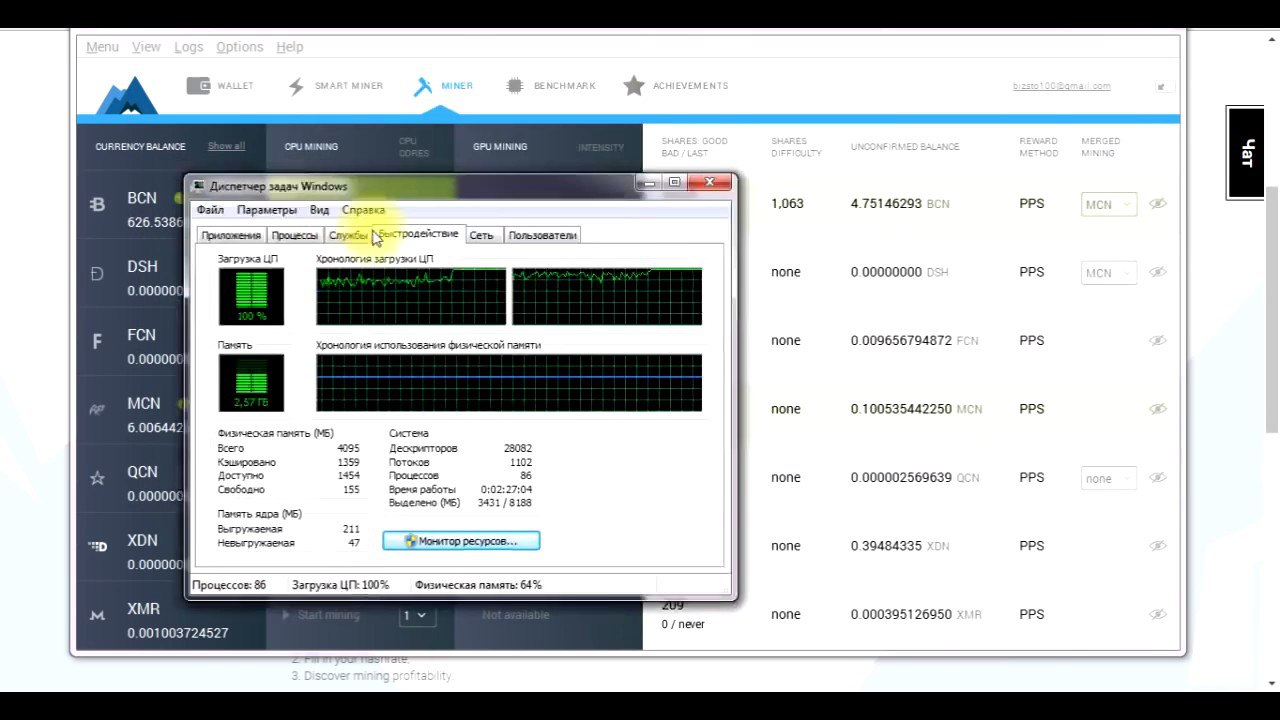Click 'Физическая память: 64%' in the status bar

[x=478, y=585]
